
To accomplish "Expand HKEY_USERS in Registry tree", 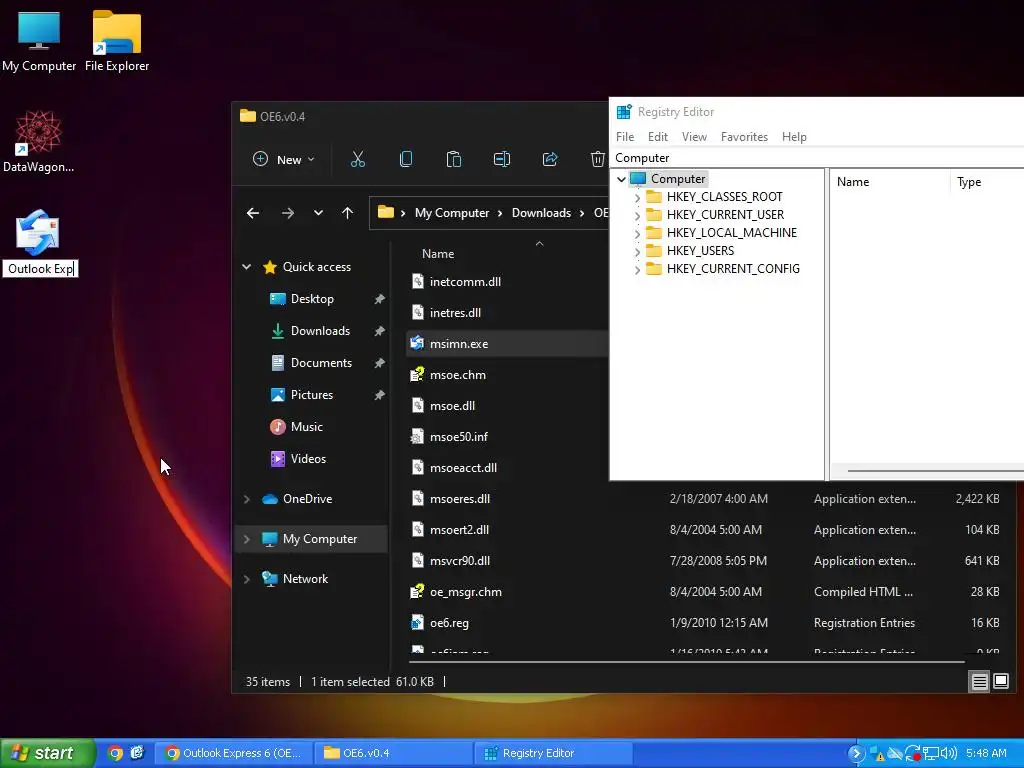I will click(x=637, y=251).
